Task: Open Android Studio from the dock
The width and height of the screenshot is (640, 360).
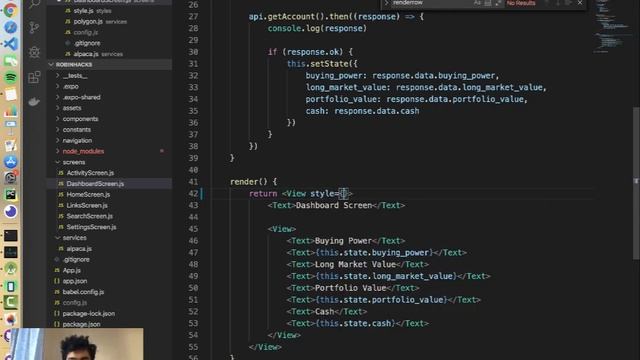Action: [x=11, y=269]
